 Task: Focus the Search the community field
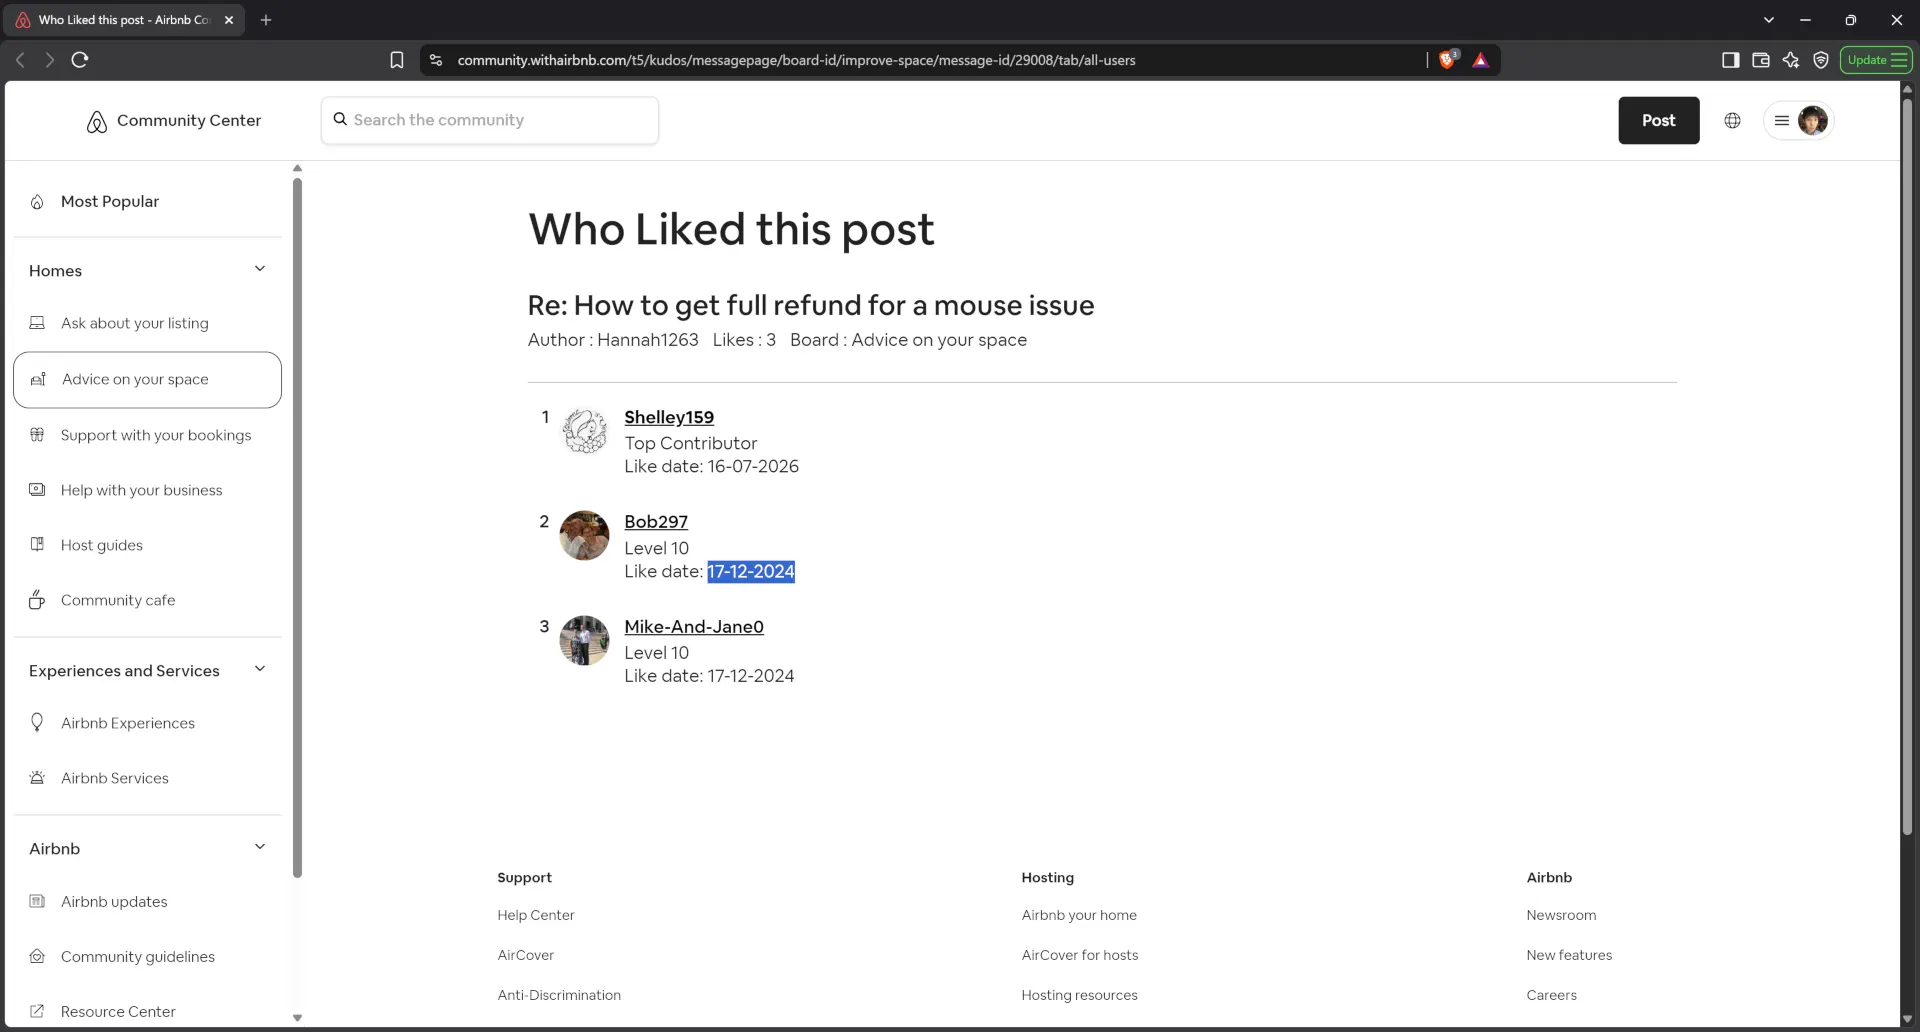point(490,120)
